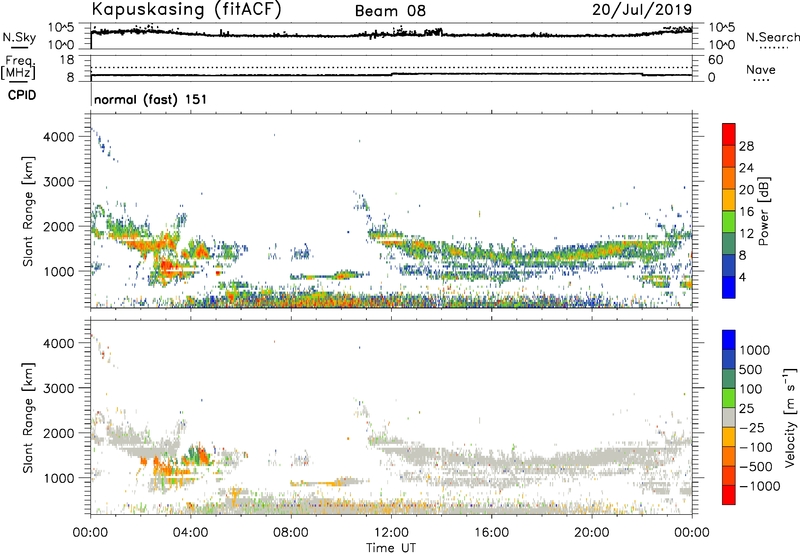The width and height of the screenshot is (800, 554).
Task: Pick the yellow-orange 16–20 dB Power segment
Action: click(729, 199)
